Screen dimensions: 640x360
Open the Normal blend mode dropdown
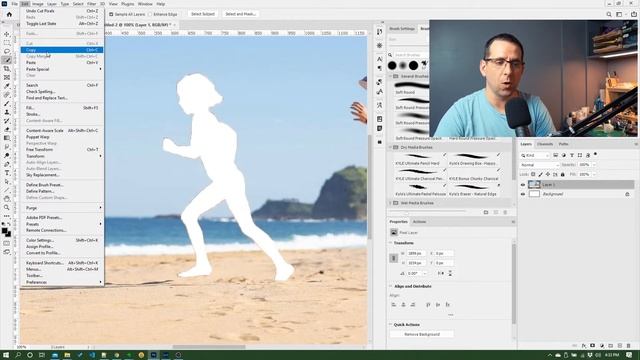pos(539,165)
